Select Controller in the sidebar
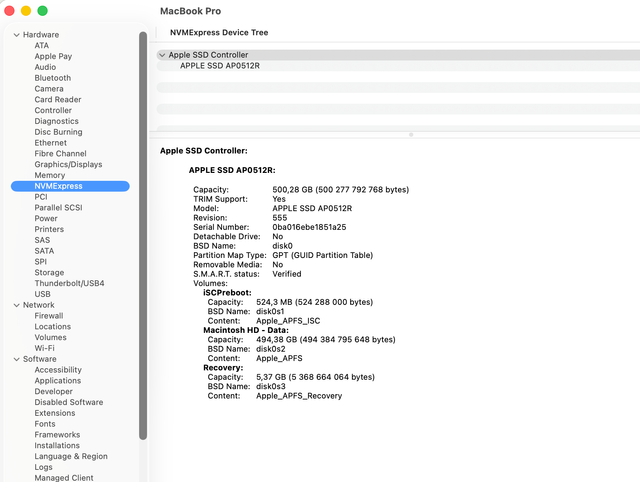Image resolution: width=640 pixels, height=482 pixels. click(53, 110)
